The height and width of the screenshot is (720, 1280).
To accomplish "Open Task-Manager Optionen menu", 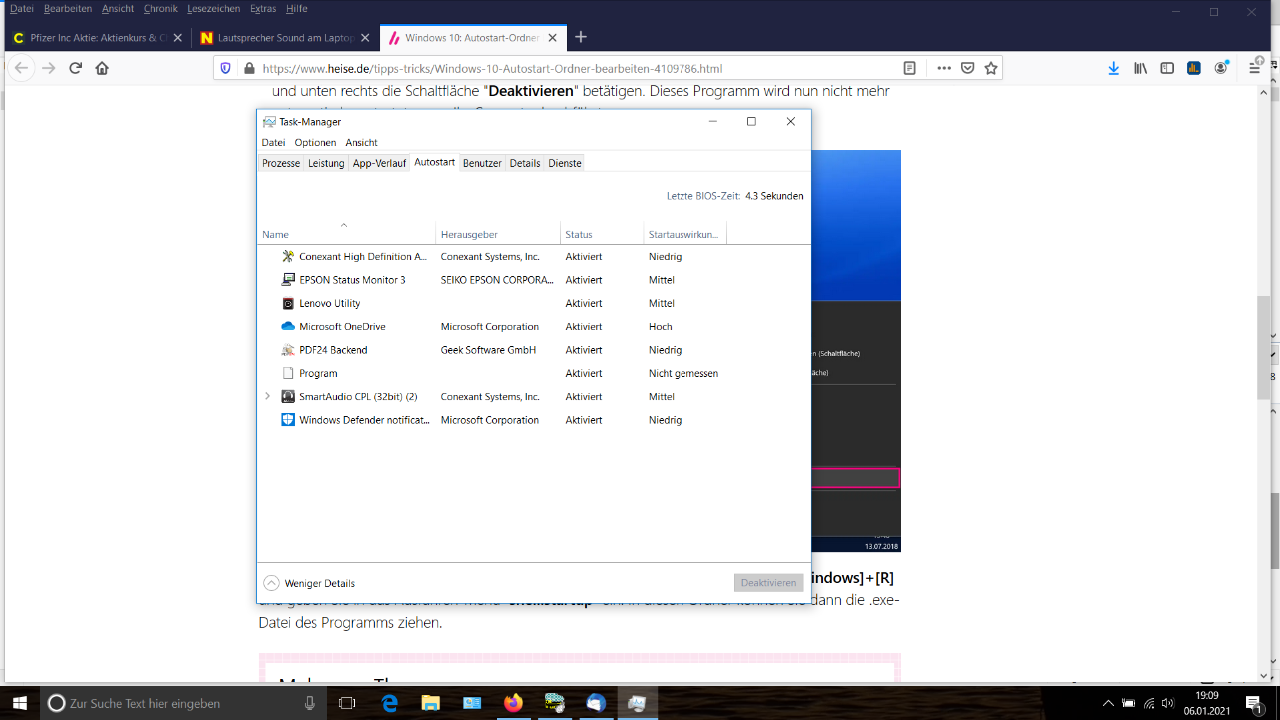I will point(315,143).
